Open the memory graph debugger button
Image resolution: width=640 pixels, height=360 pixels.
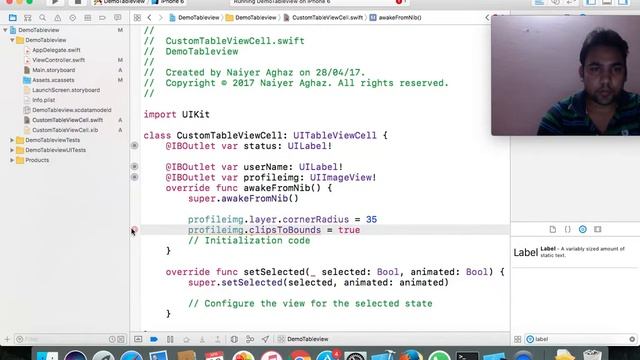(x=250, y=339)
